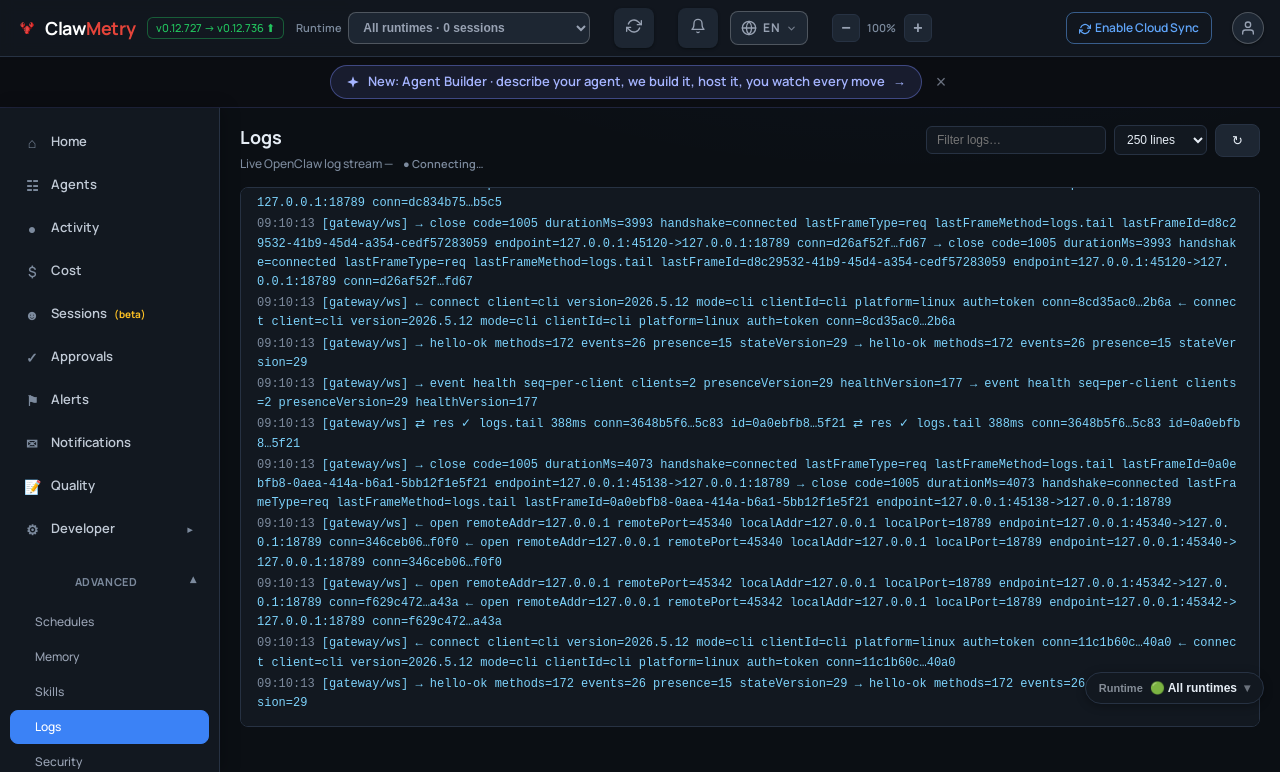The width and height of the screenshot is (1280, 772).
Task: Open the notifications bell icon
Action: click(698, 28)
